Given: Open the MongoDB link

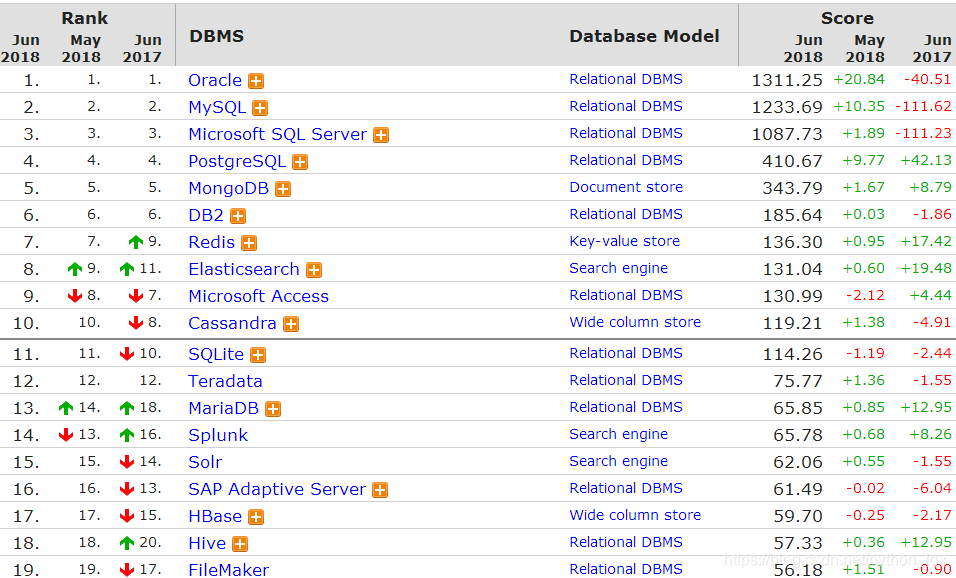Looking at the screenshot, I should pyautogui.click(x=228, y=188).
